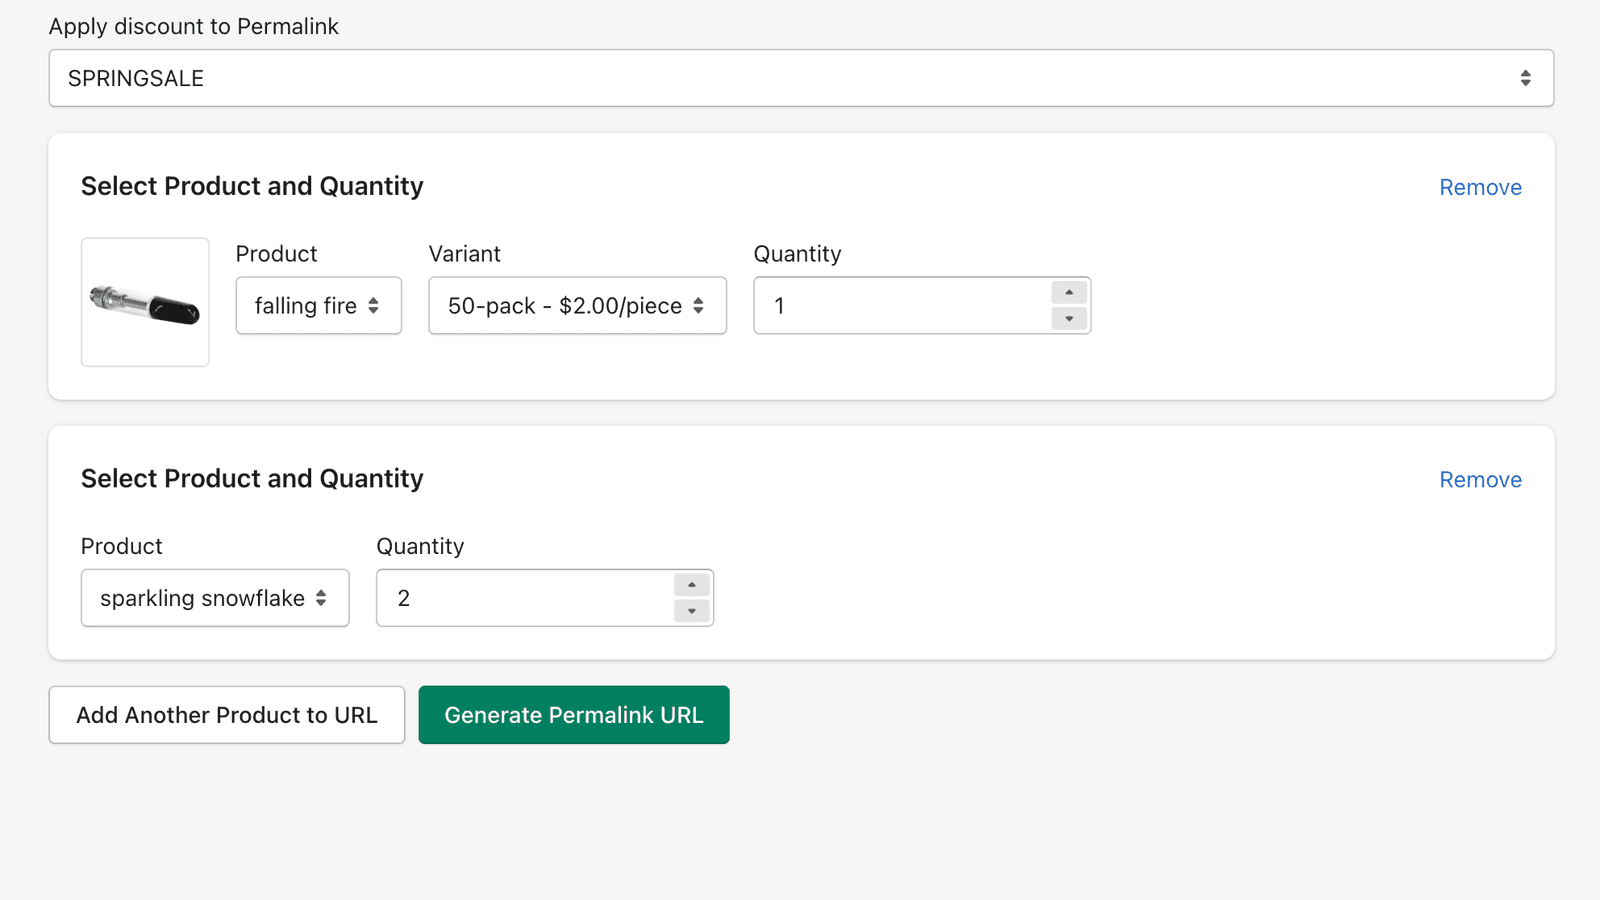This screenshot has height=900, width=1600.
Task: Click the Add Another Product to URL button
Action: pyautogui.click(x=226, y=714)
